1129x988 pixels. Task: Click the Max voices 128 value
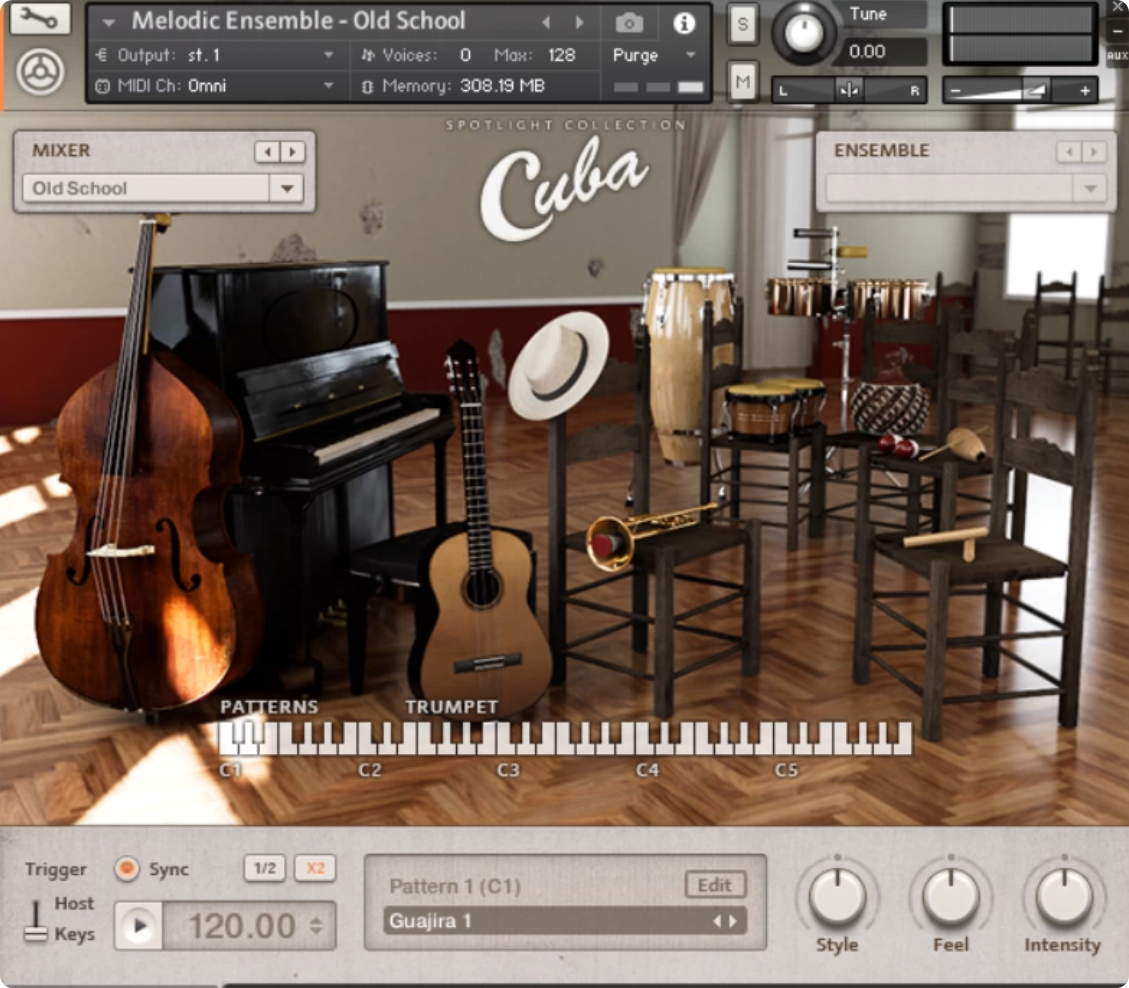click(561, 55)
